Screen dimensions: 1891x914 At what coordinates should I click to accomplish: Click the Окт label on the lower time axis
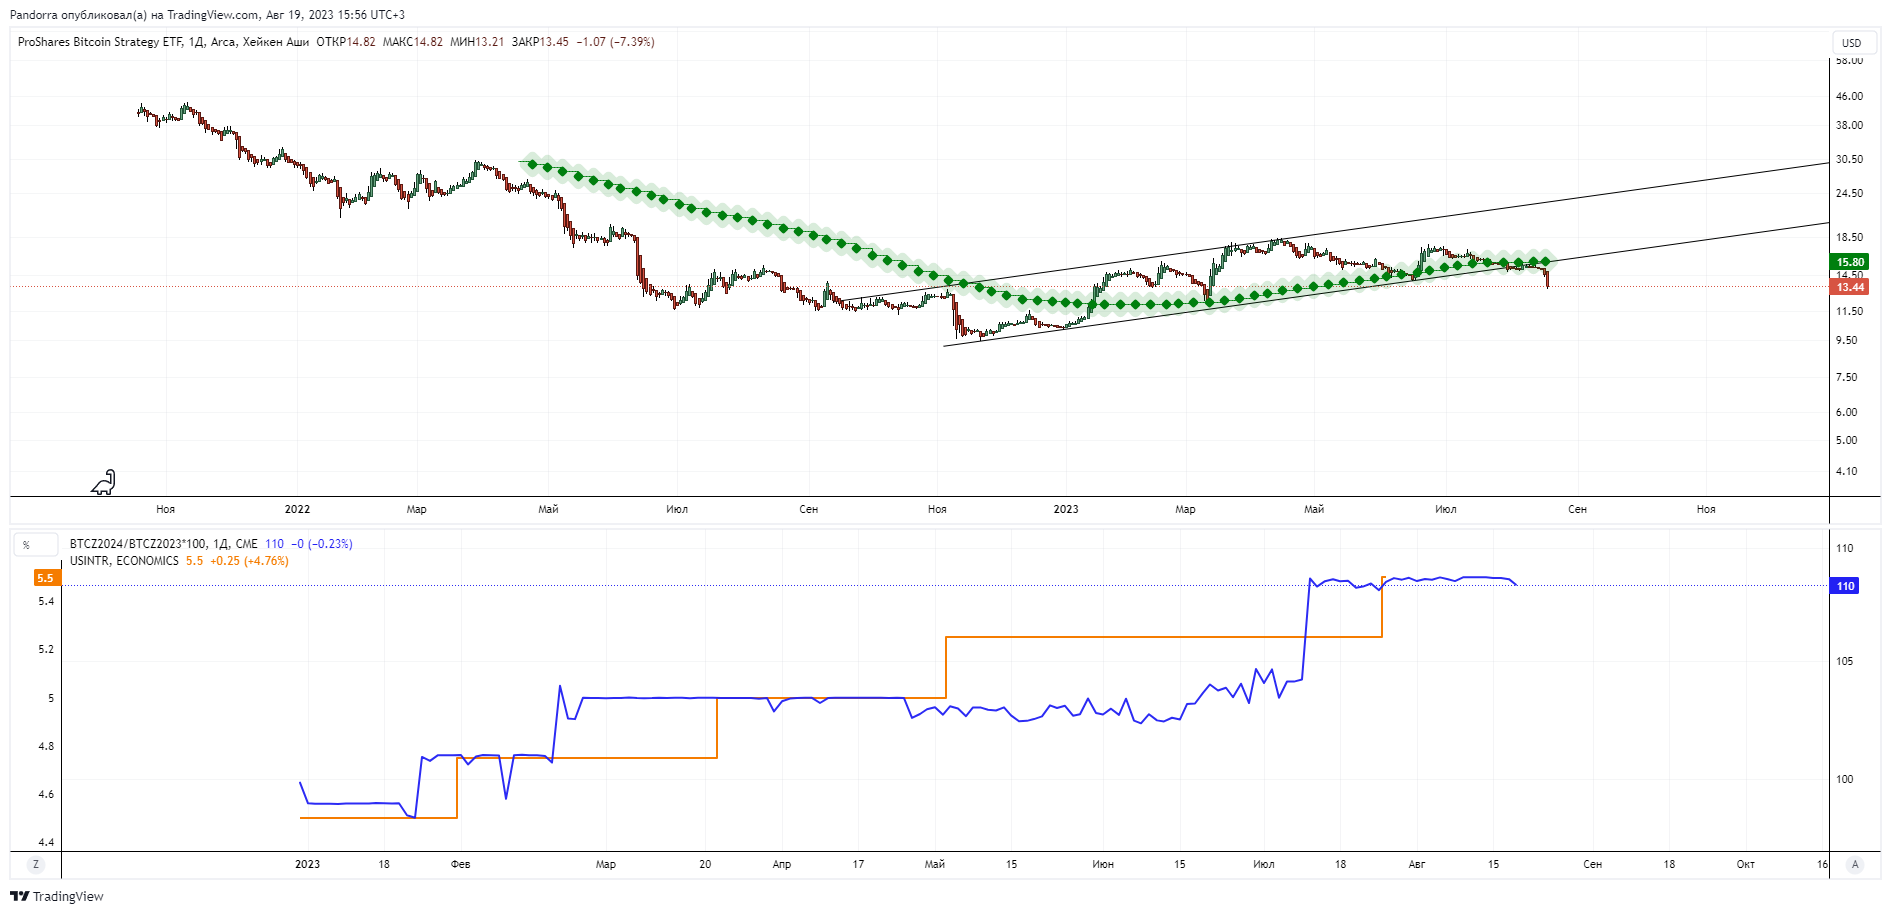1746,864
